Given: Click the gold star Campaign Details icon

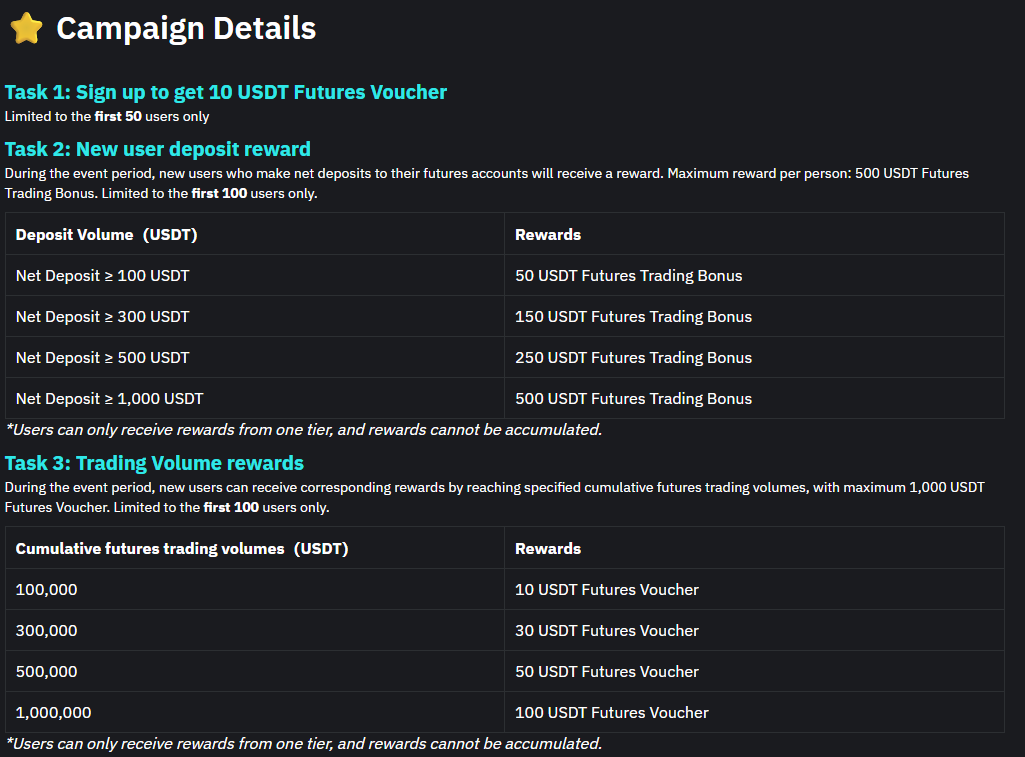Looking at the screenshot, I should (x=25, y=27).
